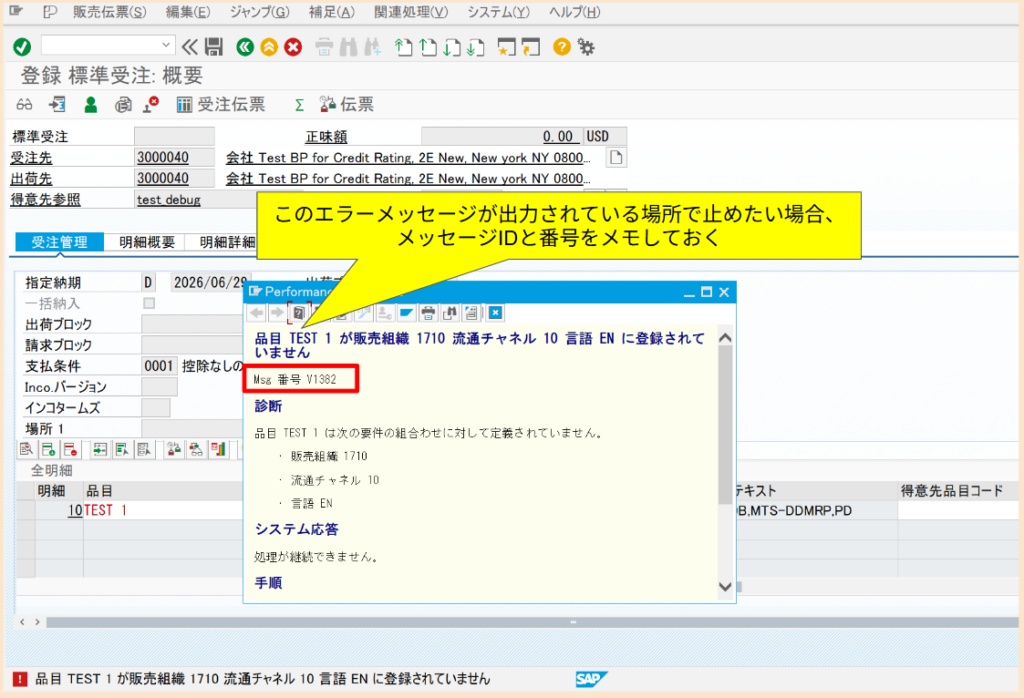Click the 受注伝票 button
This screenshot has height=698, width=1024.
(x=221, y=104)
